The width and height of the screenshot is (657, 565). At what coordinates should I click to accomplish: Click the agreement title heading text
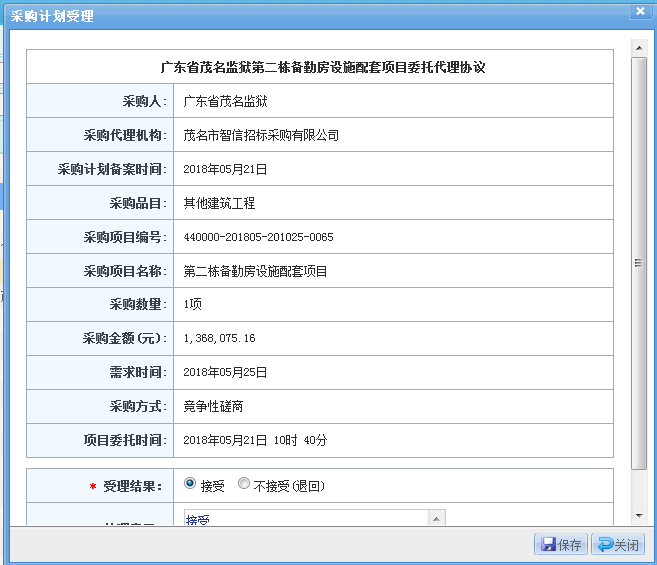tap(322, 67)
